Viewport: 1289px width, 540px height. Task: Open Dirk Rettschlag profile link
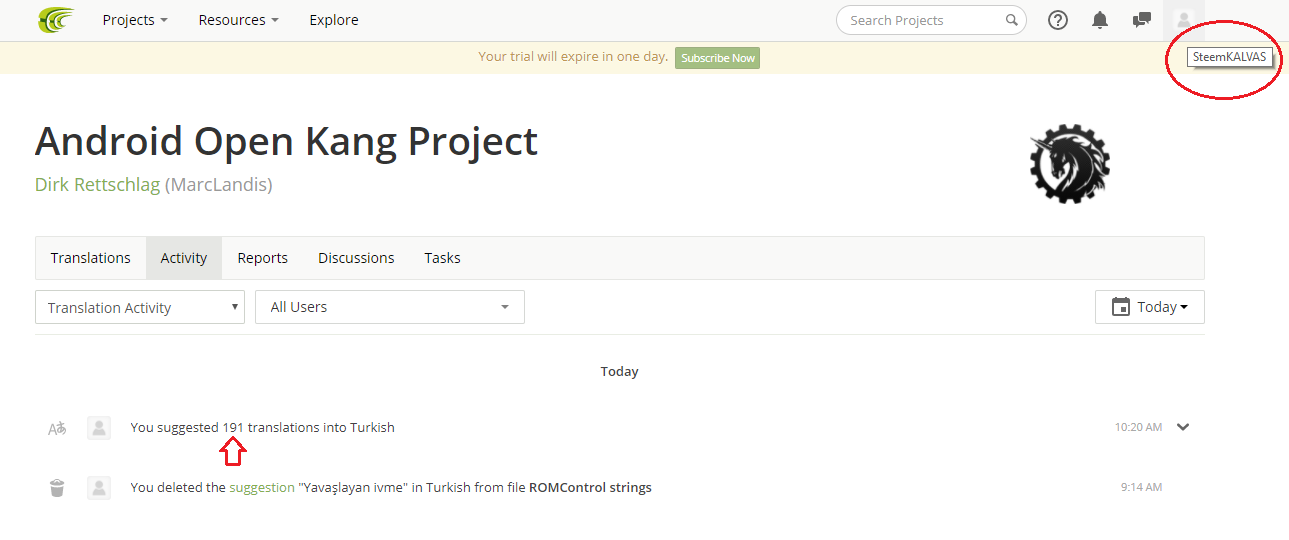pyautogui.click(x=97, y=184)
